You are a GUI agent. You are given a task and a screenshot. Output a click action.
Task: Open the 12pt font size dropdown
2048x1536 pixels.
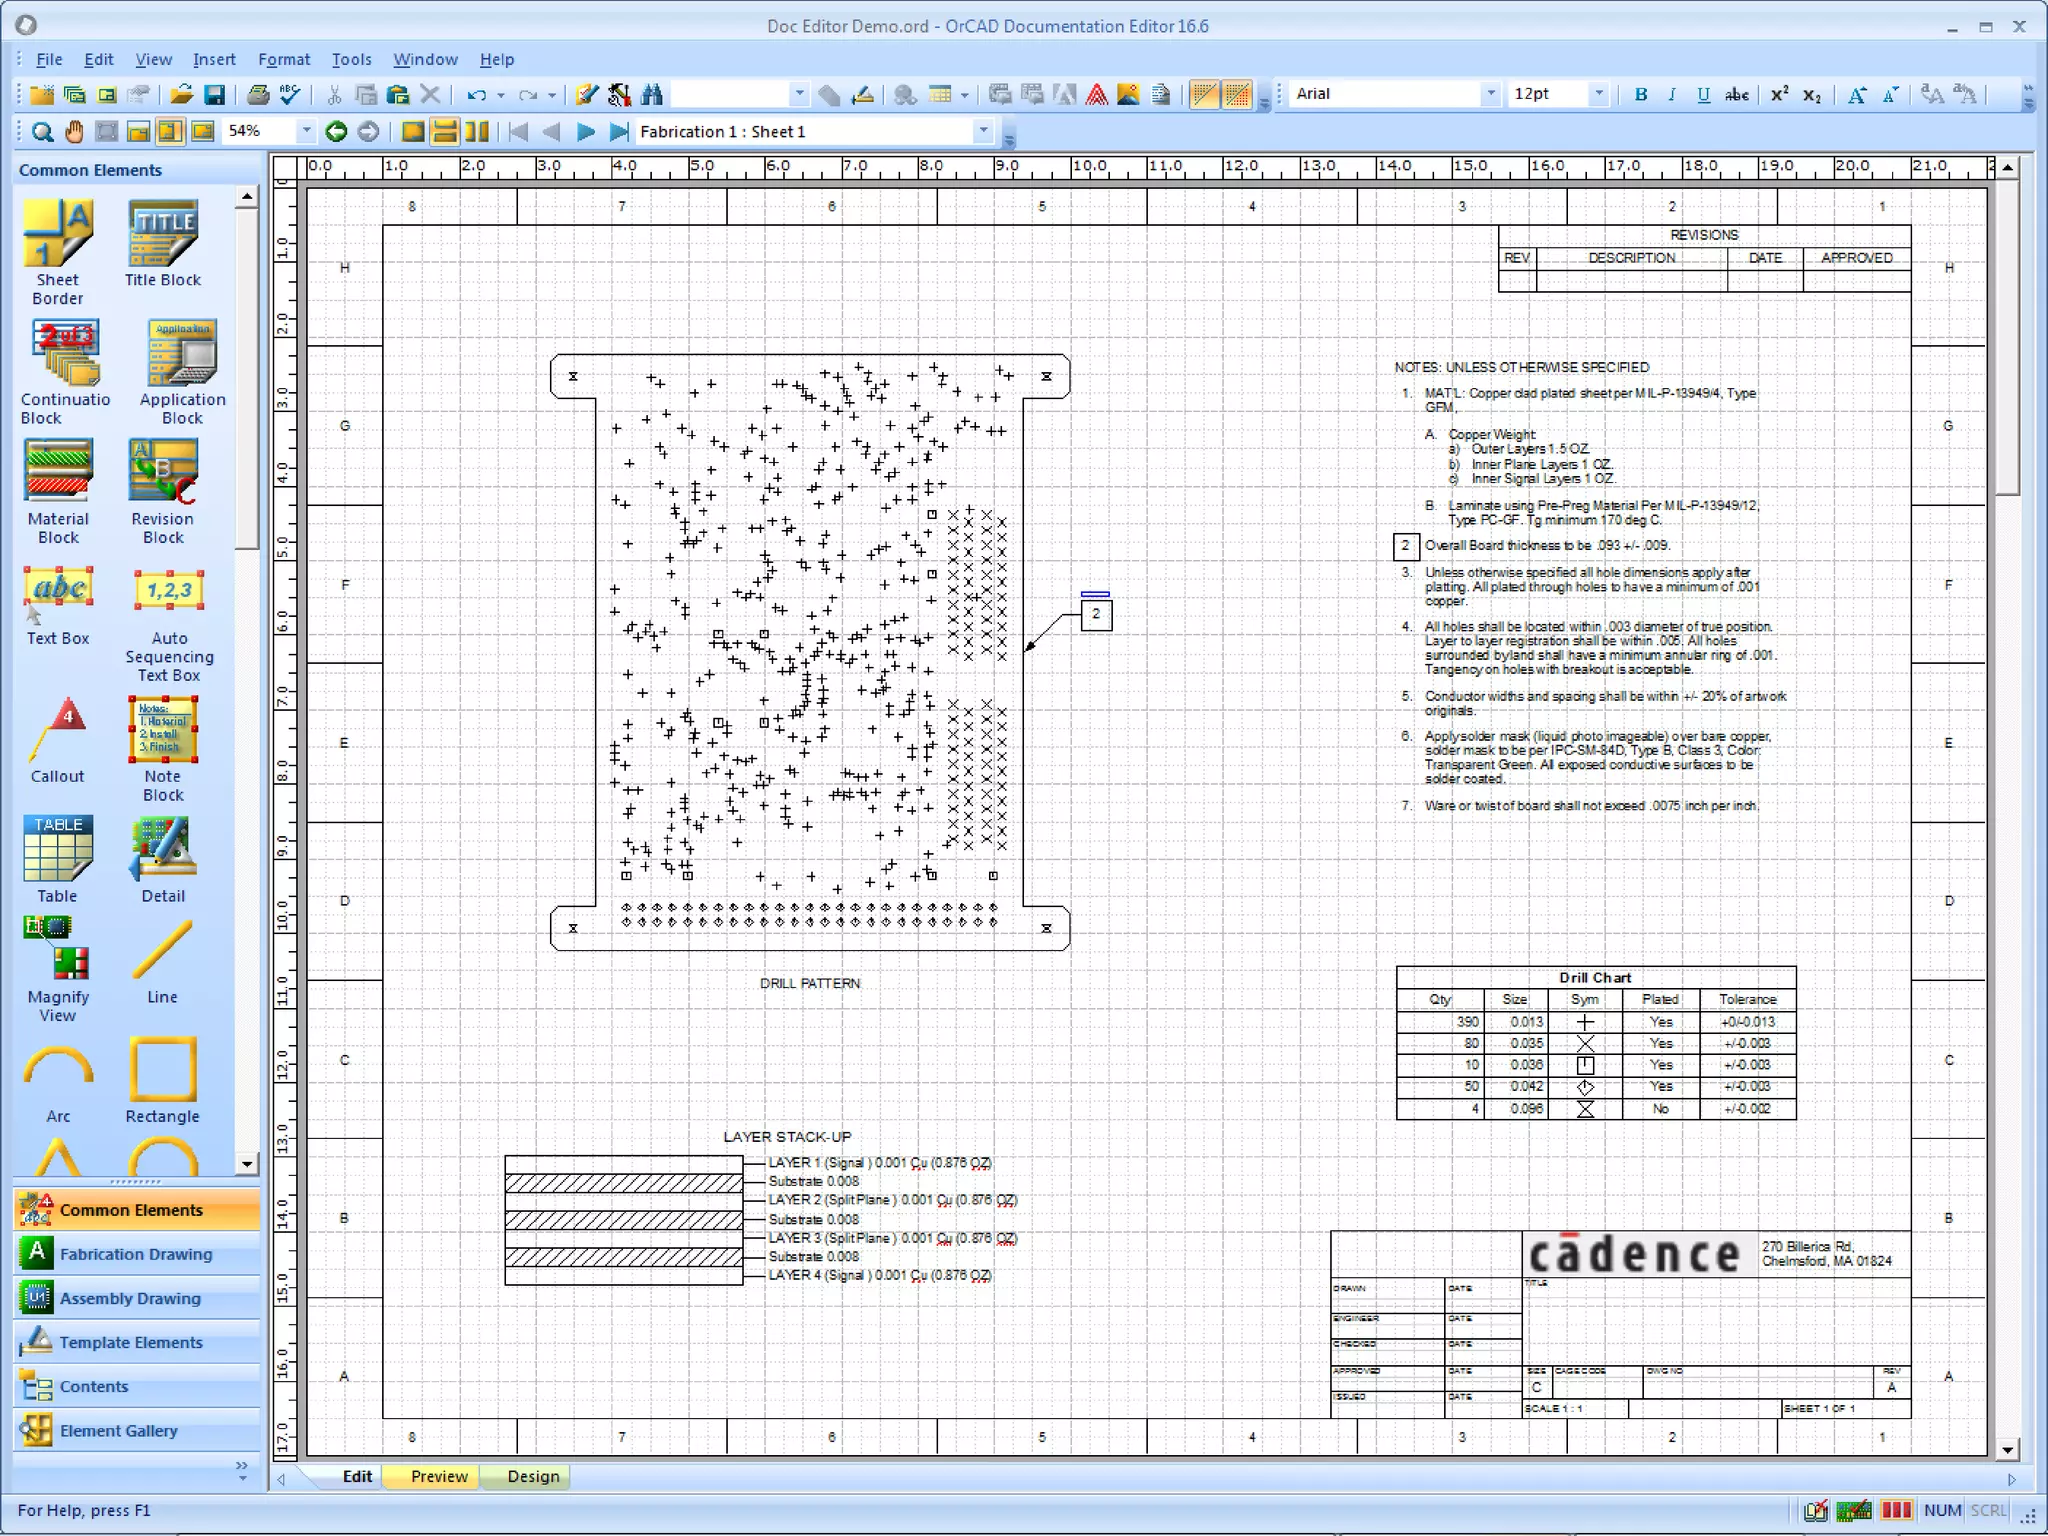(1599, 94)
